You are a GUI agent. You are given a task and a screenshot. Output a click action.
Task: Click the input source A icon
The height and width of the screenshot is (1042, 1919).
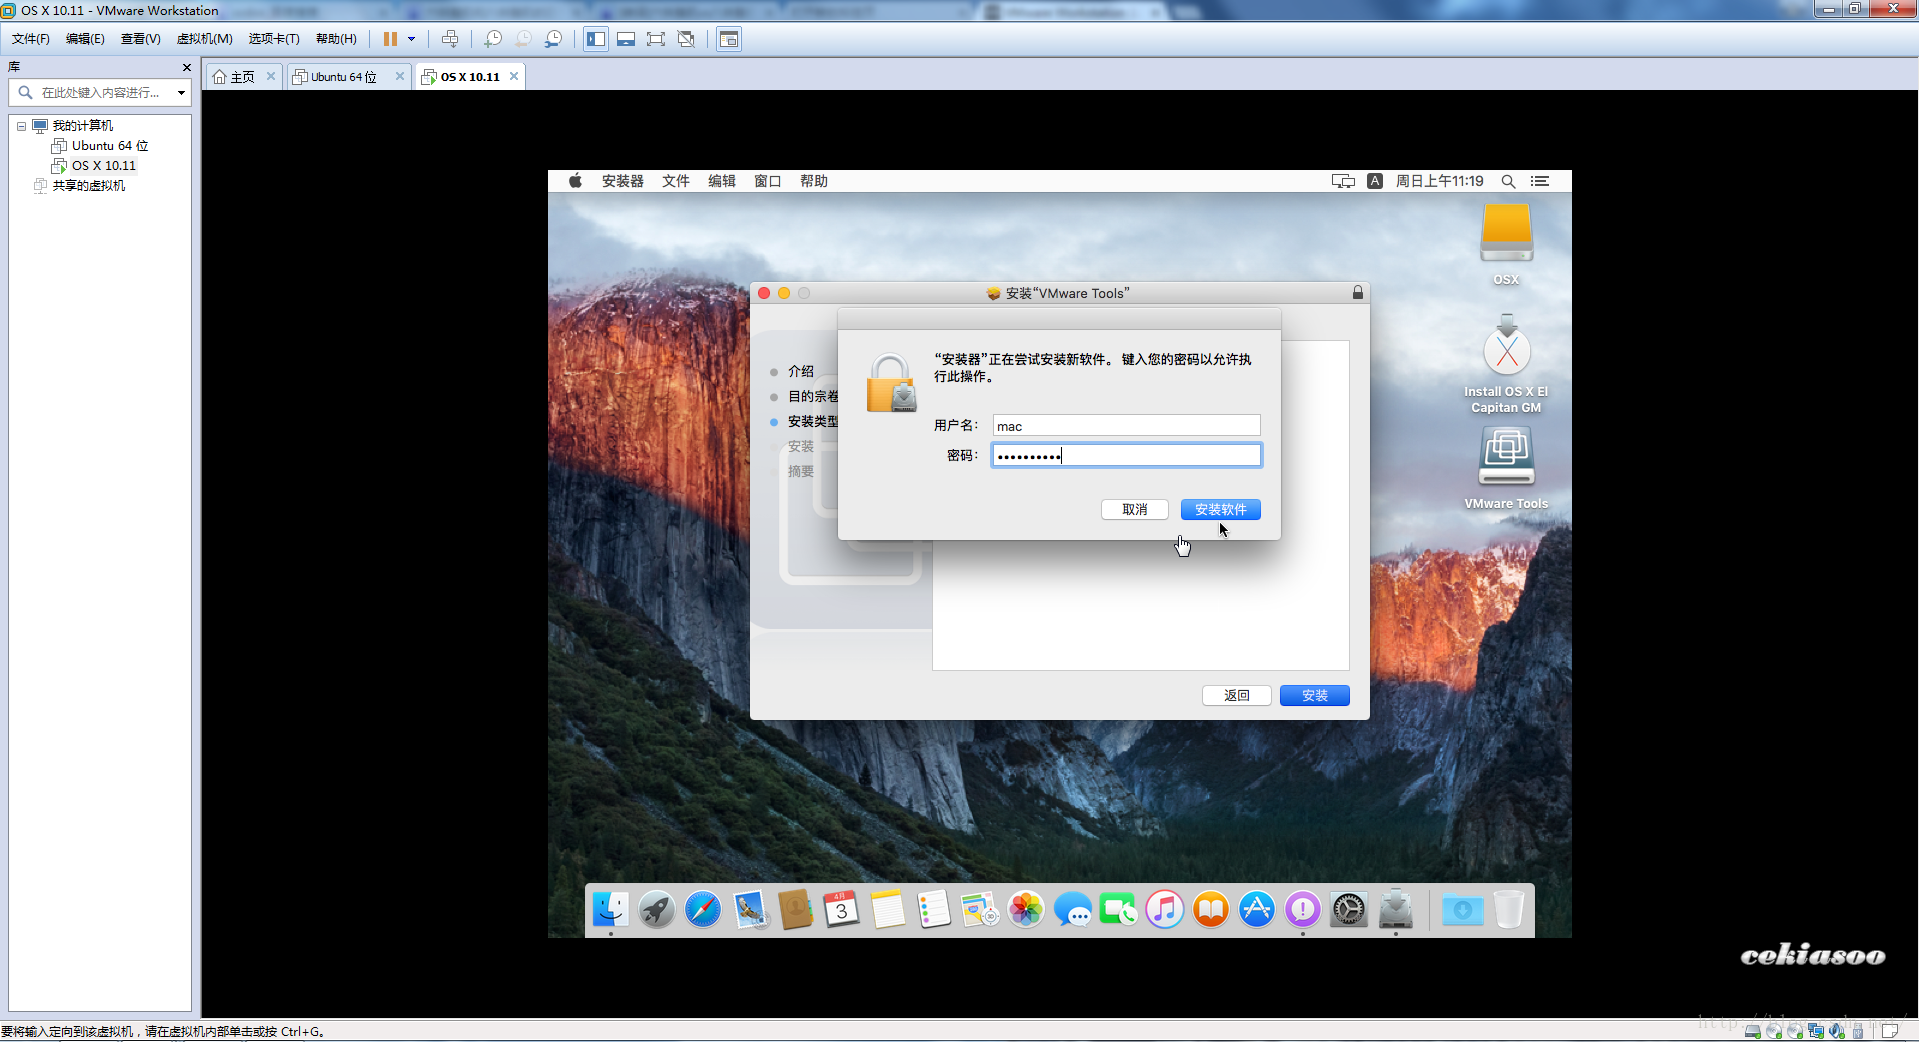coord(1375,181)
